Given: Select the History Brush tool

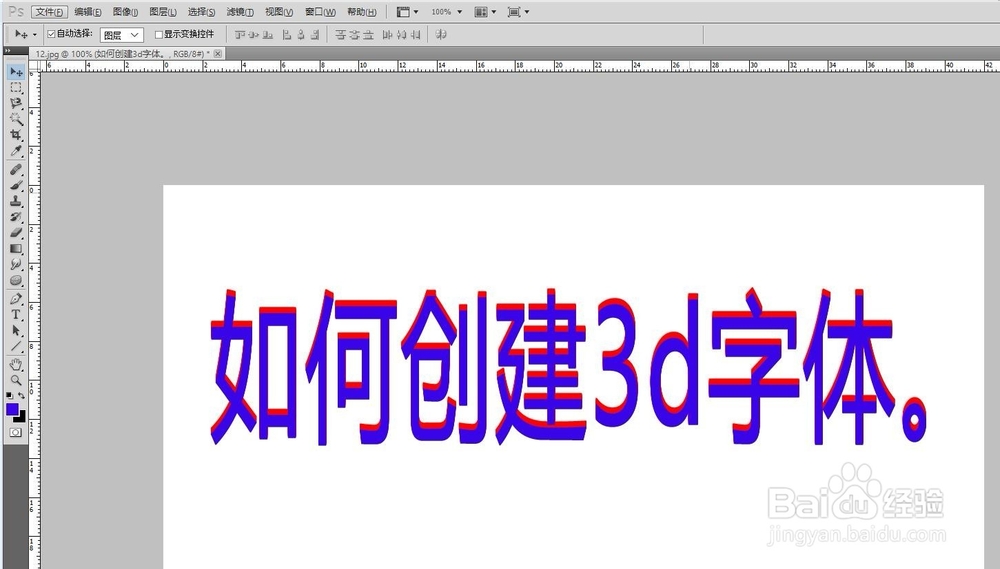Looking at the screenshot, I should pos(16,217).
